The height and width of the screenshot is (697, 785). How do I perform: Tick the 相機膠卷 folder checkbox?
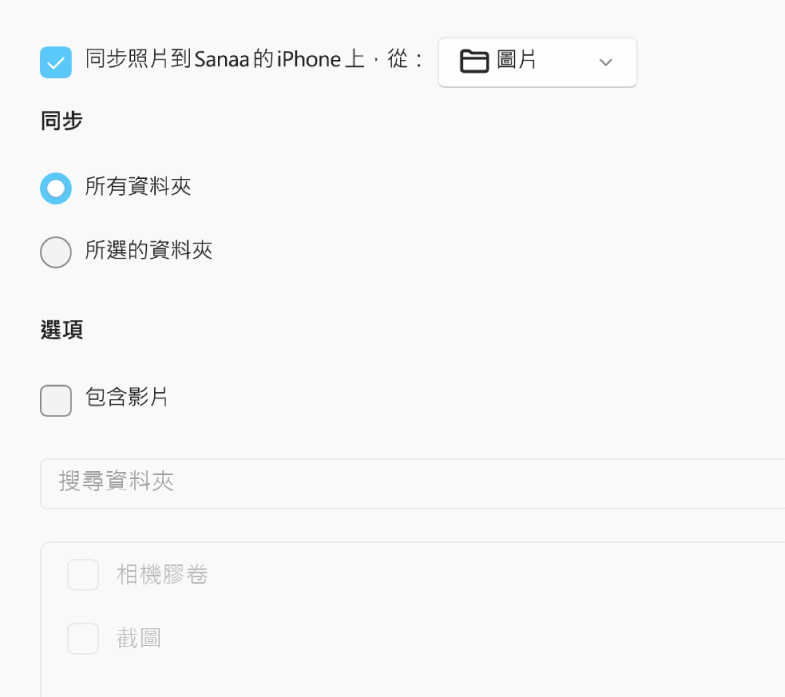[x=83, y=575]
